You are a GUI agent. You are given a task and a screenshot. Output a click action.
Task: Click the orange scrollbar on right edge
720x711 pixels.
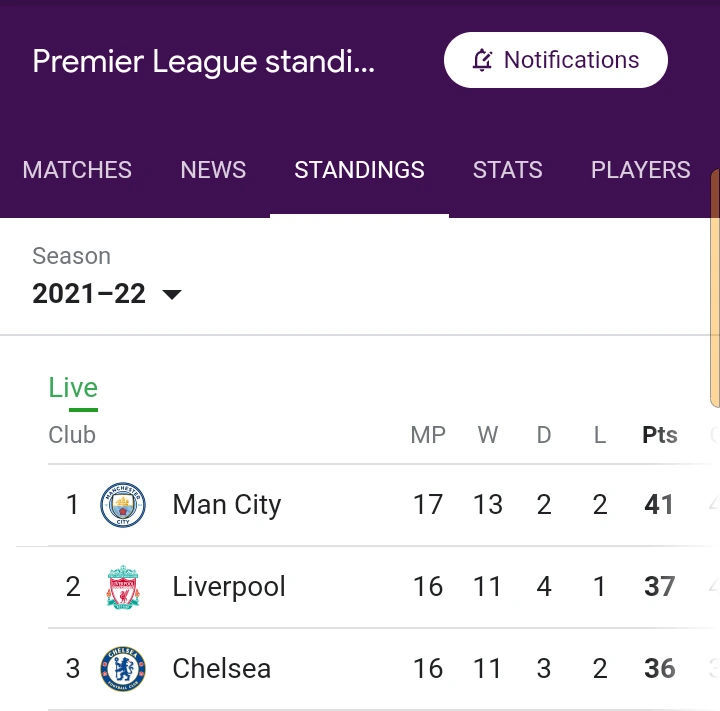click(x=714, y=288)
